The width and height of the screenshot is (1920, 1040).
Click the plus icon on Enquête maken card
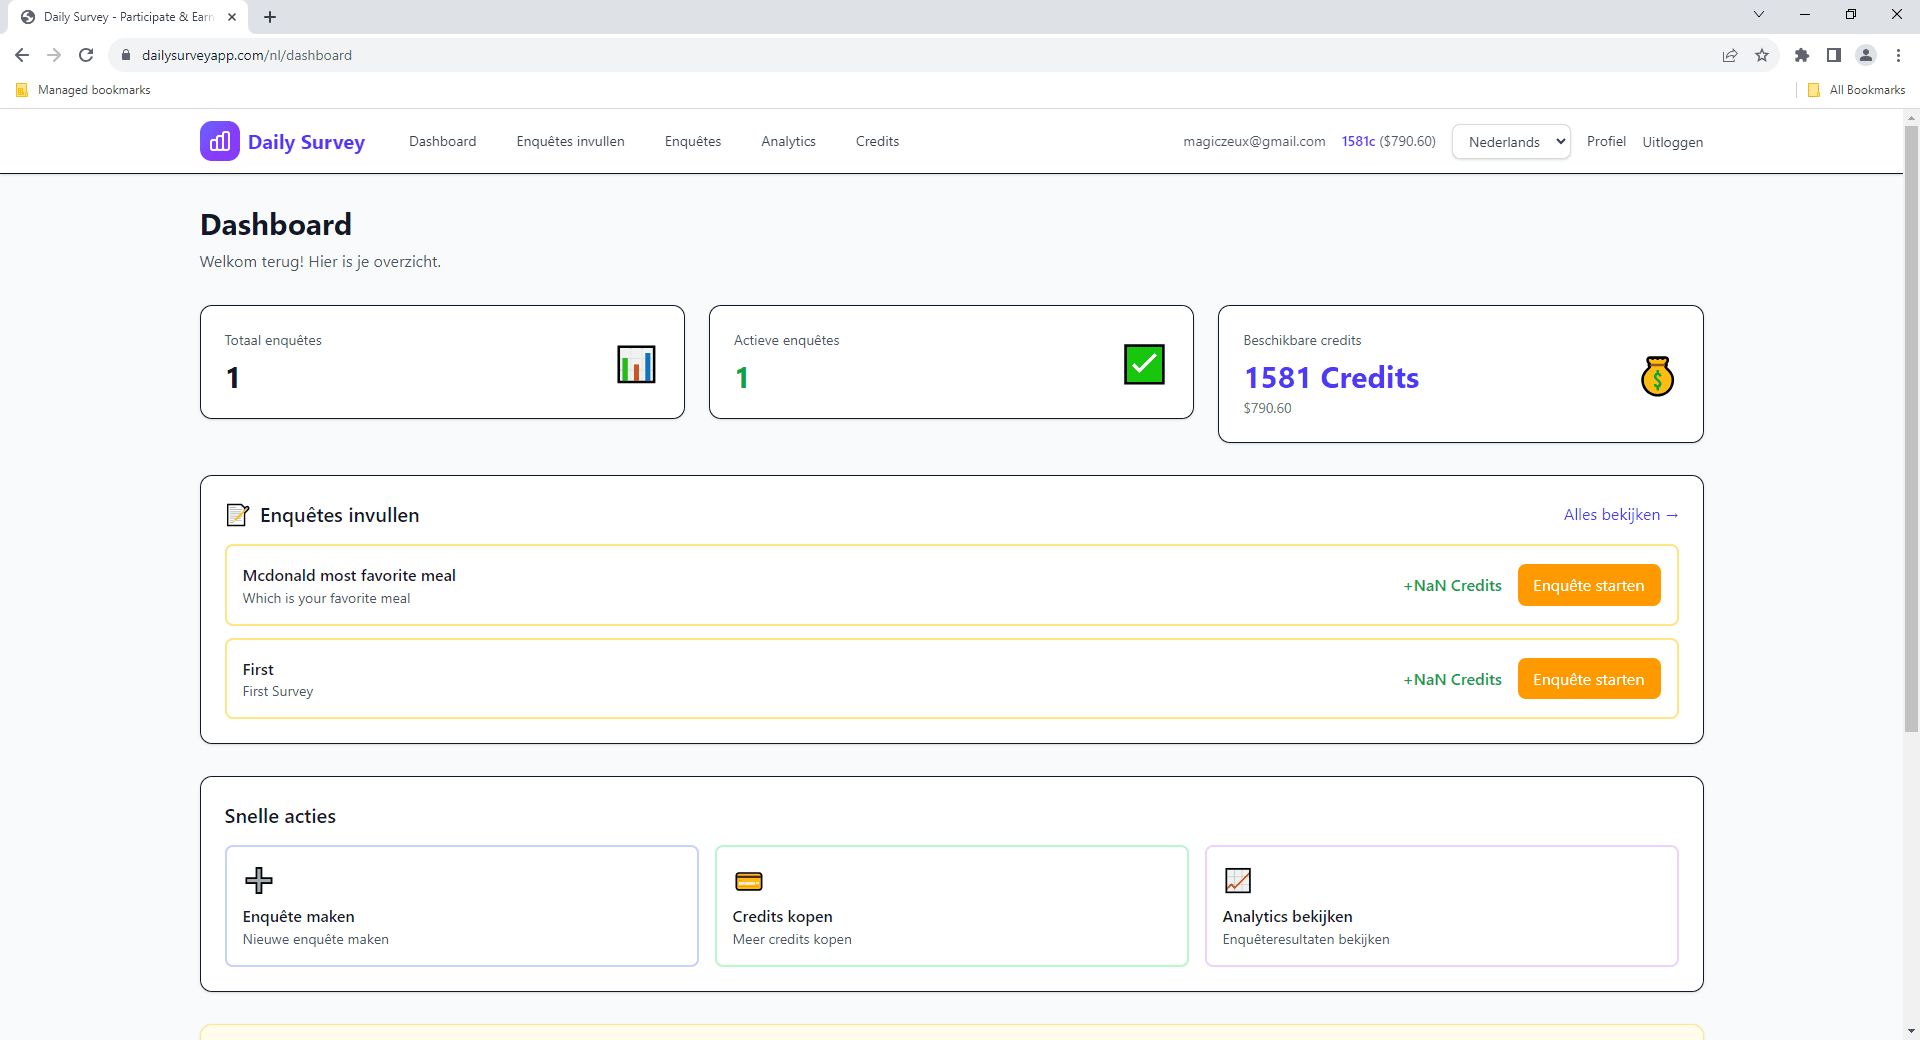[x=259, y=881]
